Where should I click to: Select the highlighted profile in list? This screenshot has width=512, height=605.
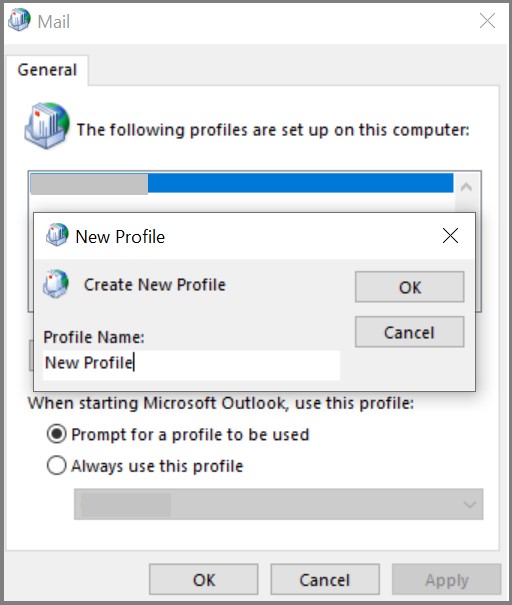242,183
